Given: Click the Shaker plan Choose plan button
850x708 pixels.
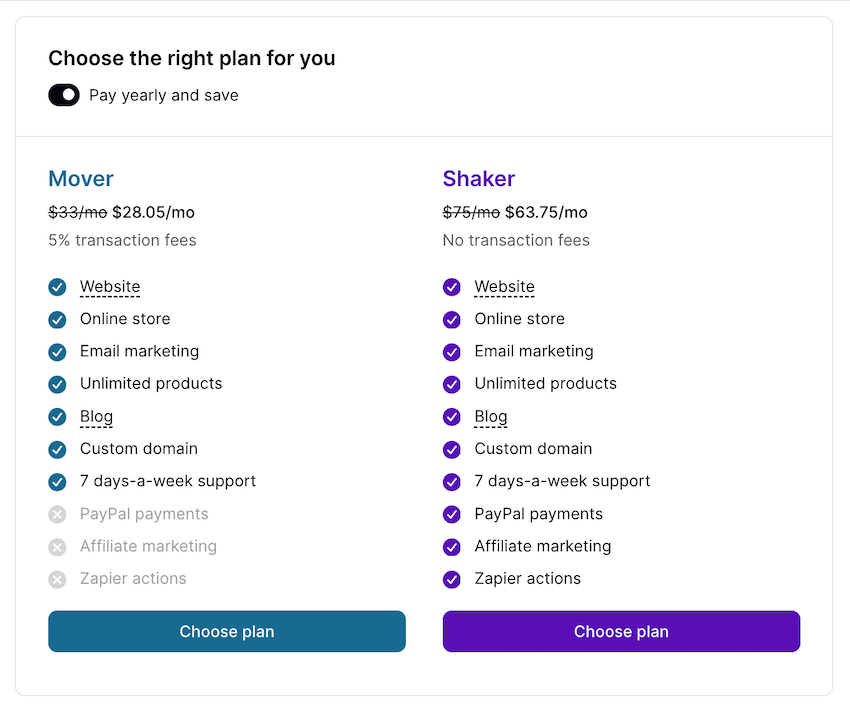Looking at the screenshot, I should point(621,631).
